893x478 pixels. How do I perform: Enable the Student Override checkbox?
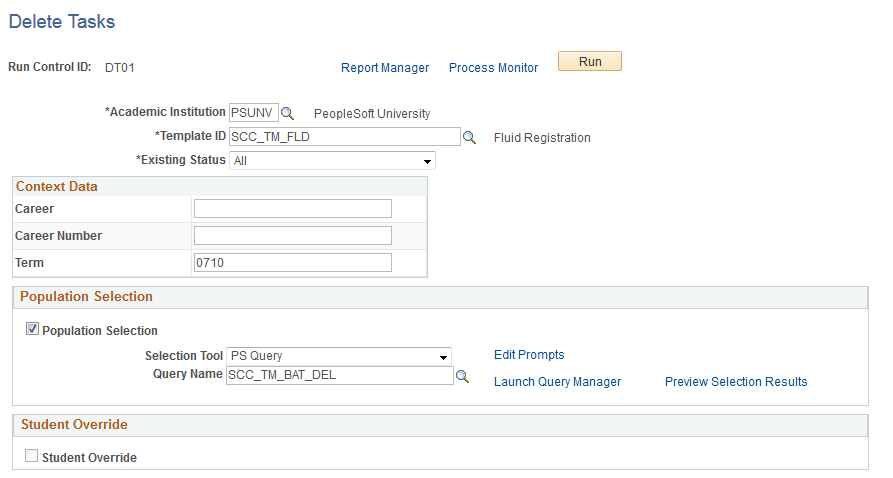32,455
